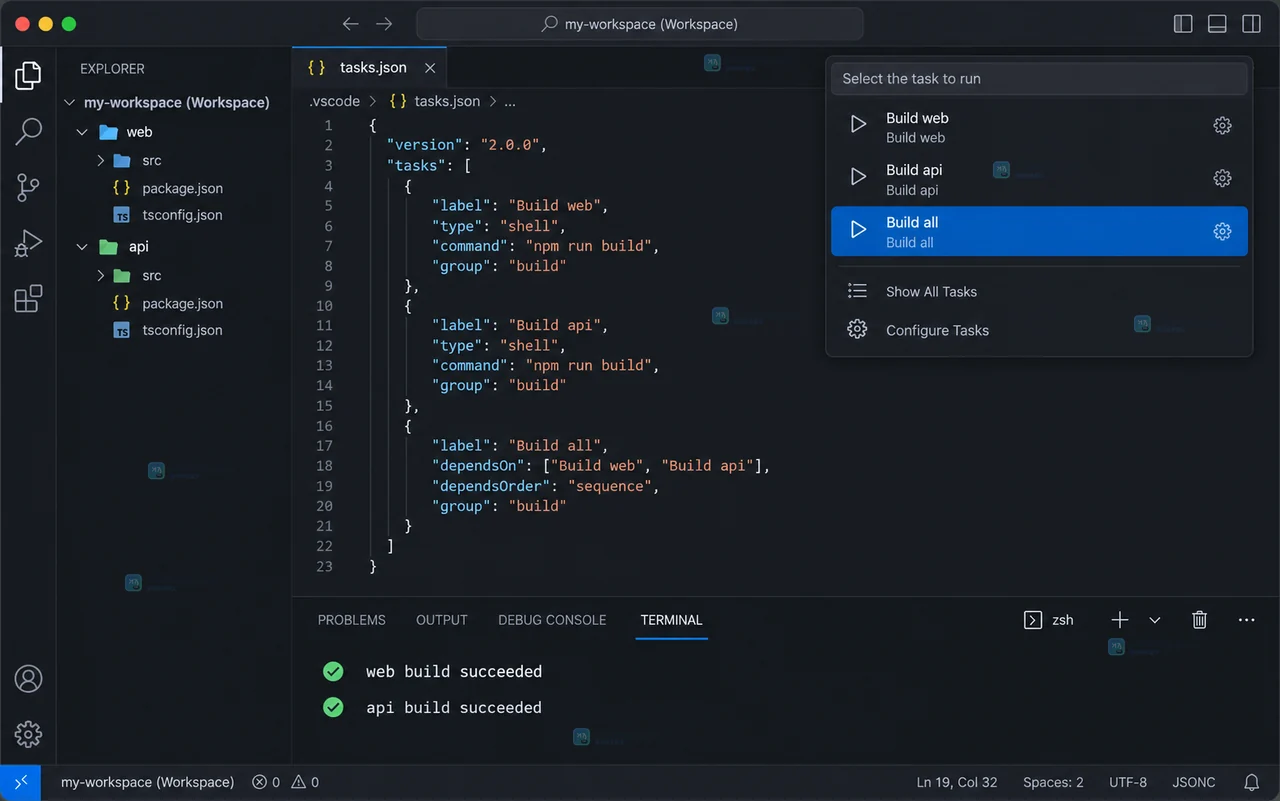Open tsconfig.json in the web folder
Viewport: 1280px width, 801px height.
pos(182,215)
